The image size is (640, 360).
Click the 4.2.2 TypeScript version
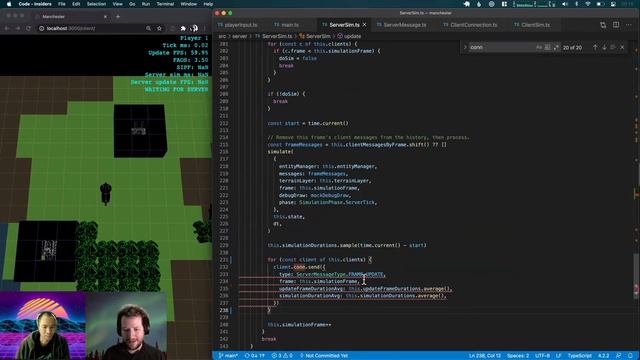(x=603, y=356)
